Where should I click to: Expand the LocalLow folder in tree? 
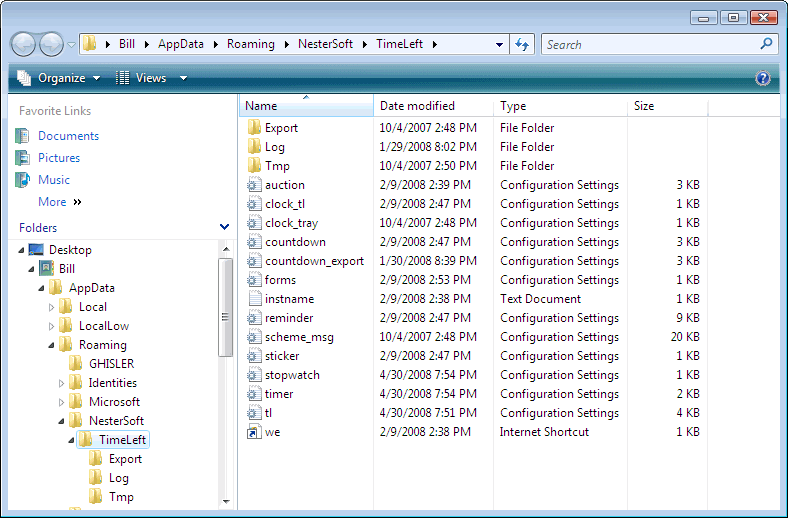point(51,326)
